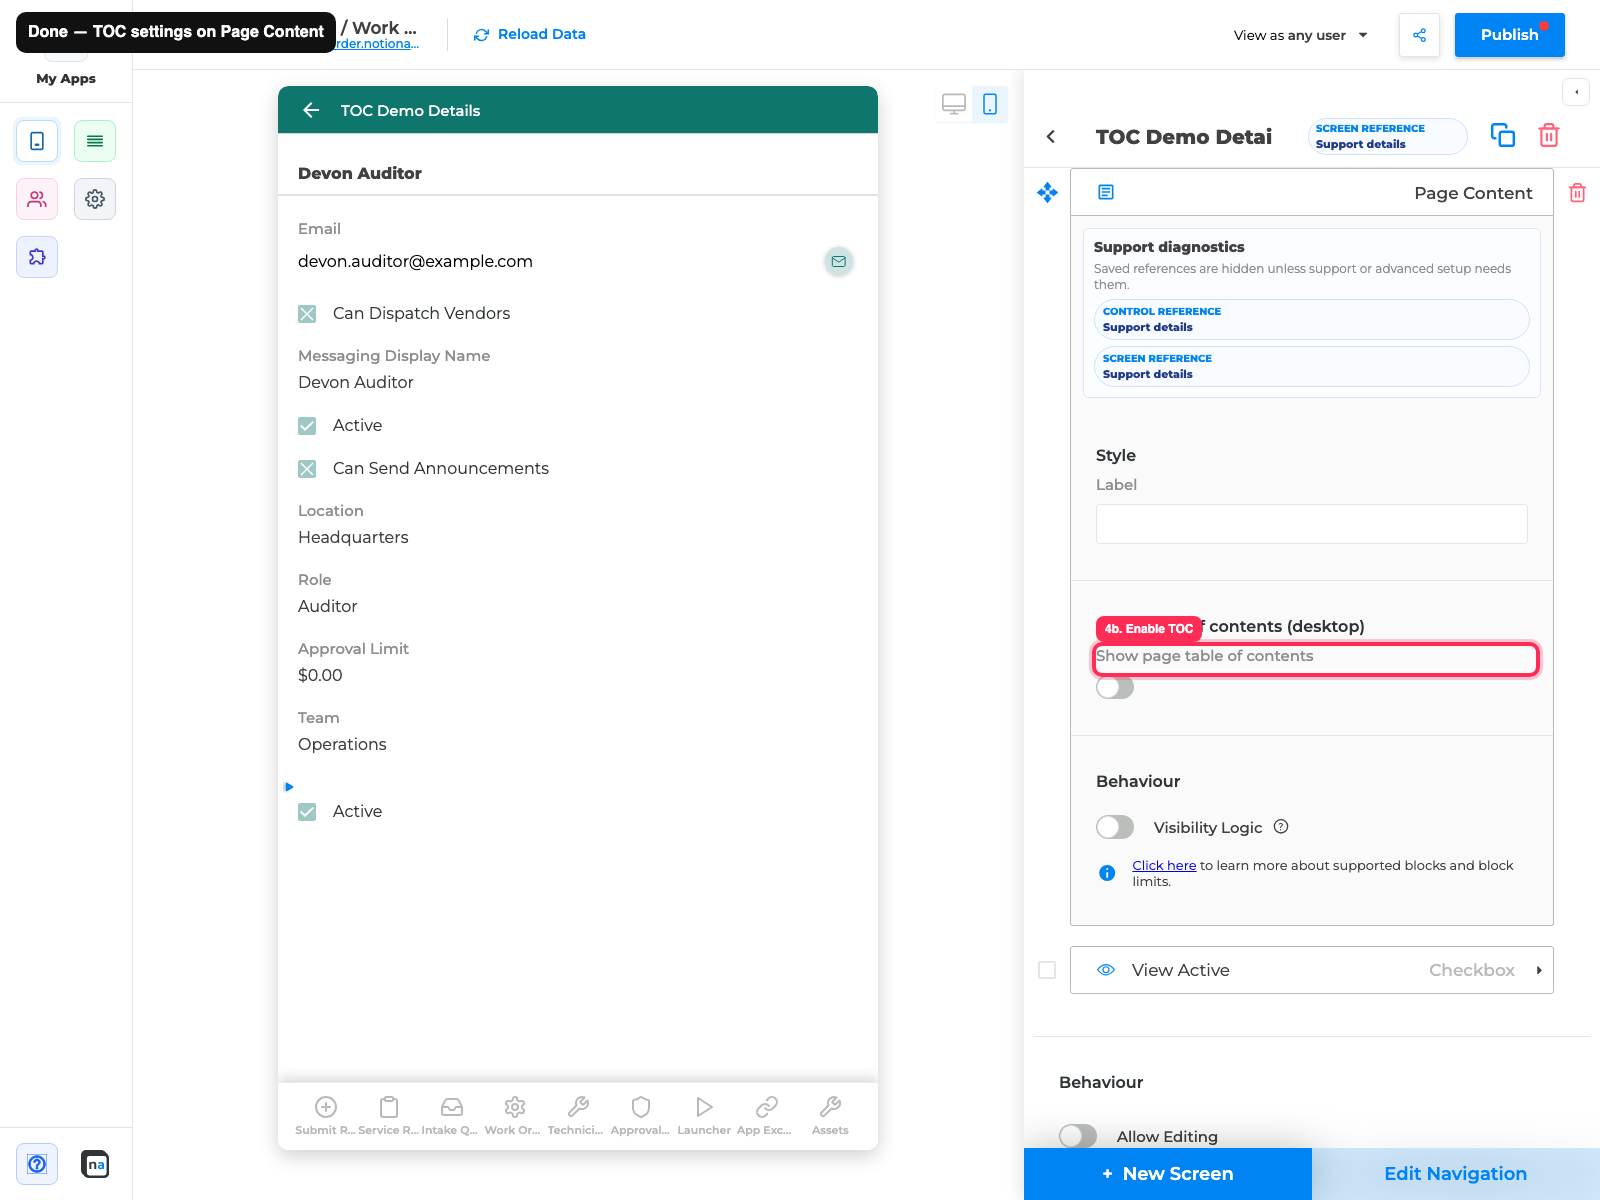Delete the screen with red trash icon

tap(1549, 135)
